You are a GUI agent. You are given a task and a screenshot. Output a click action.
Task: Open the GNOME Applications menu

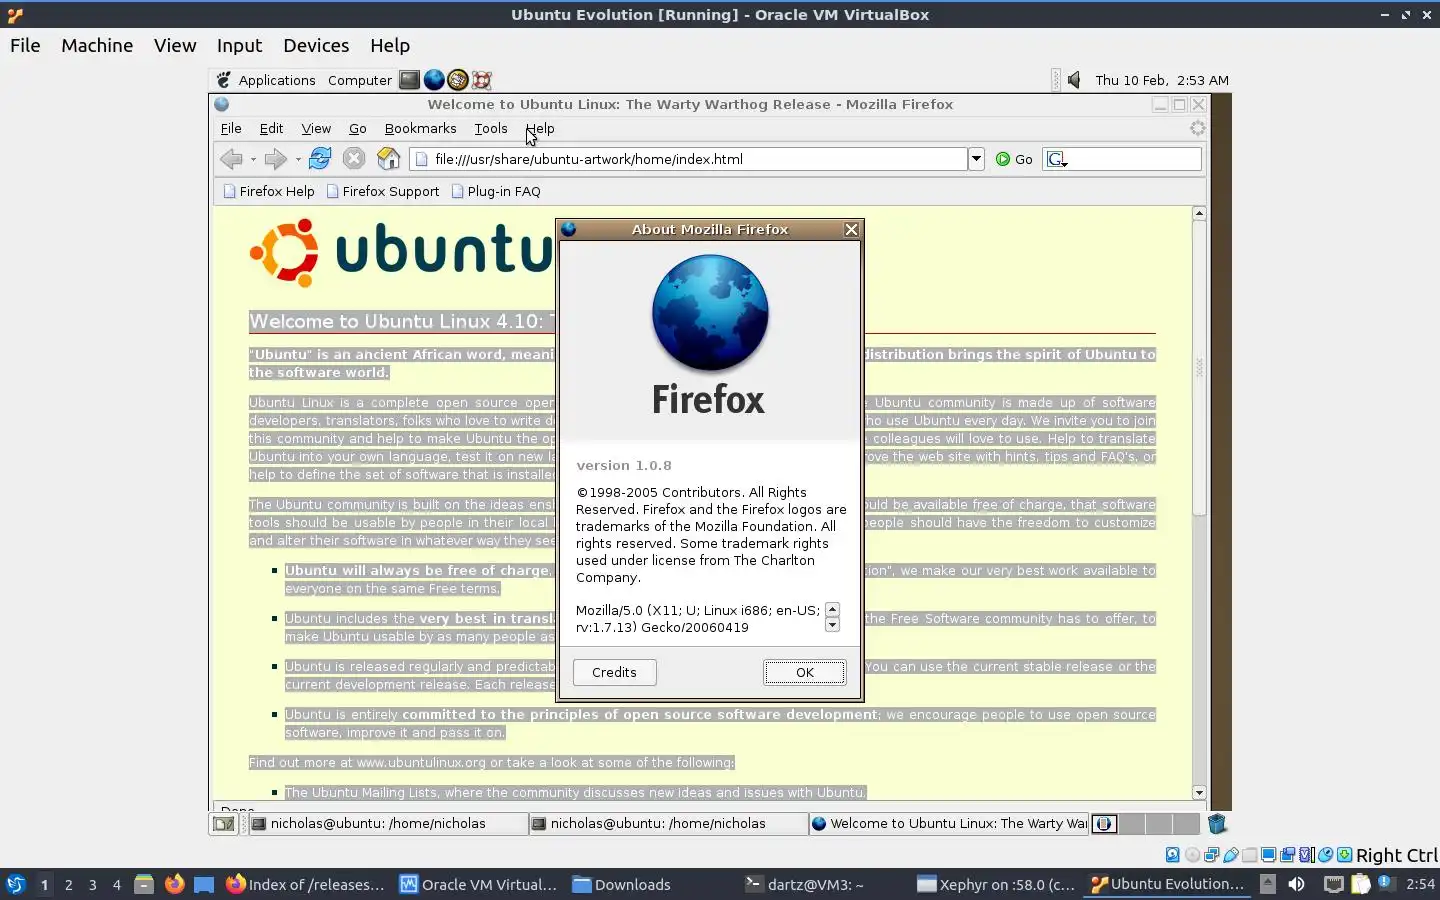pyautogui.click(x=266, y=80)
